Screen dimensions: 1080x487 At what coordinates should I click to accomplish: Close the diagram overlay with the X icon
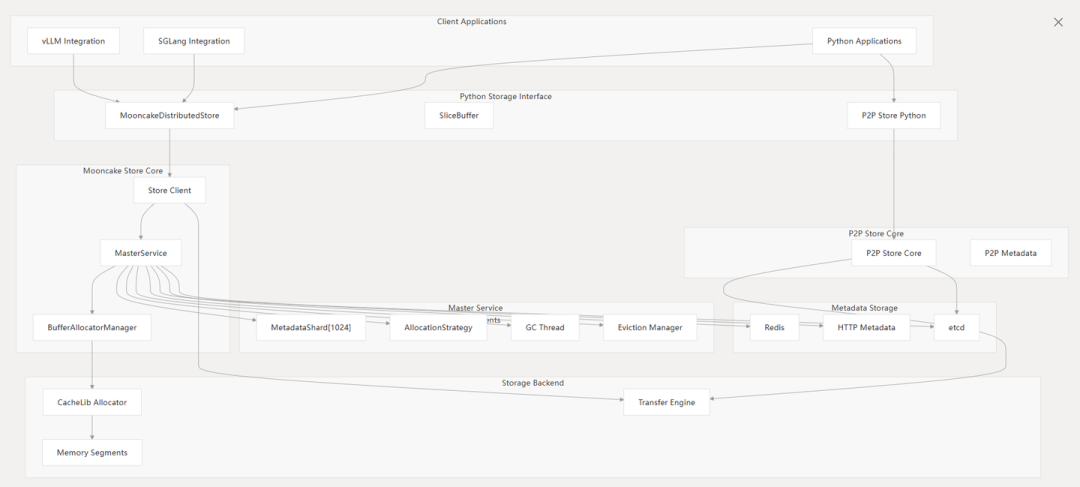(x=1058, y=22)
